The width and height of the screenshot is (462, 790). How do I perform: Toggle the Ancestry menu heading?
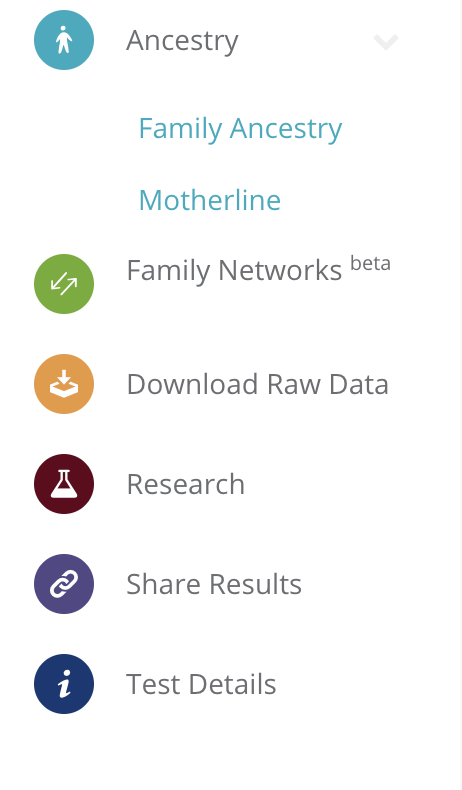[182, 41]
